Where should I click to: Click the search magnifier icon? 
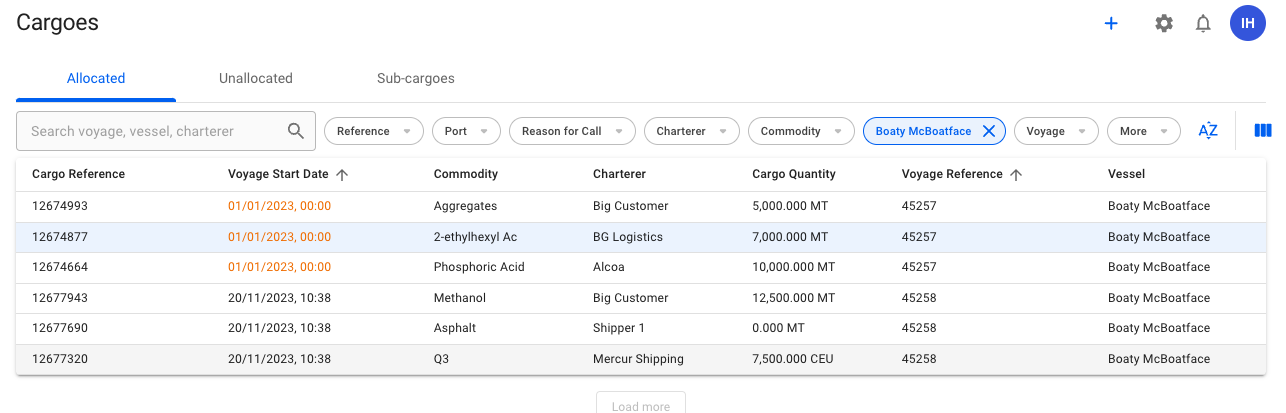[x=296, y=131]
